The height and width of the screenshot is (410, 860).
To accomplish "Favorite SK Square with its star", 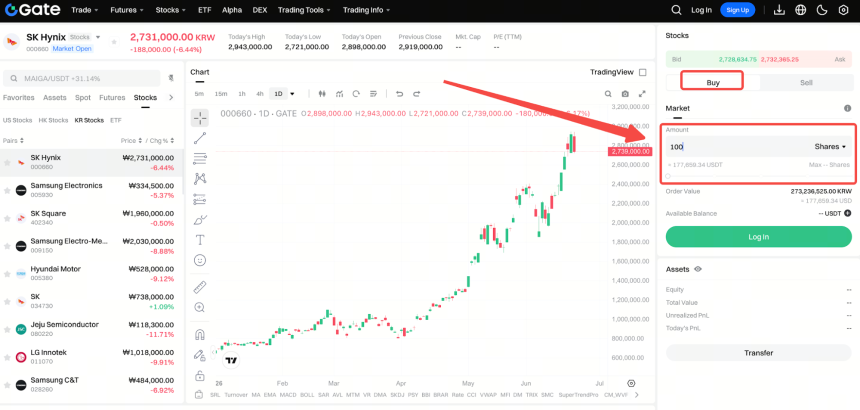I will pos(7,218).
